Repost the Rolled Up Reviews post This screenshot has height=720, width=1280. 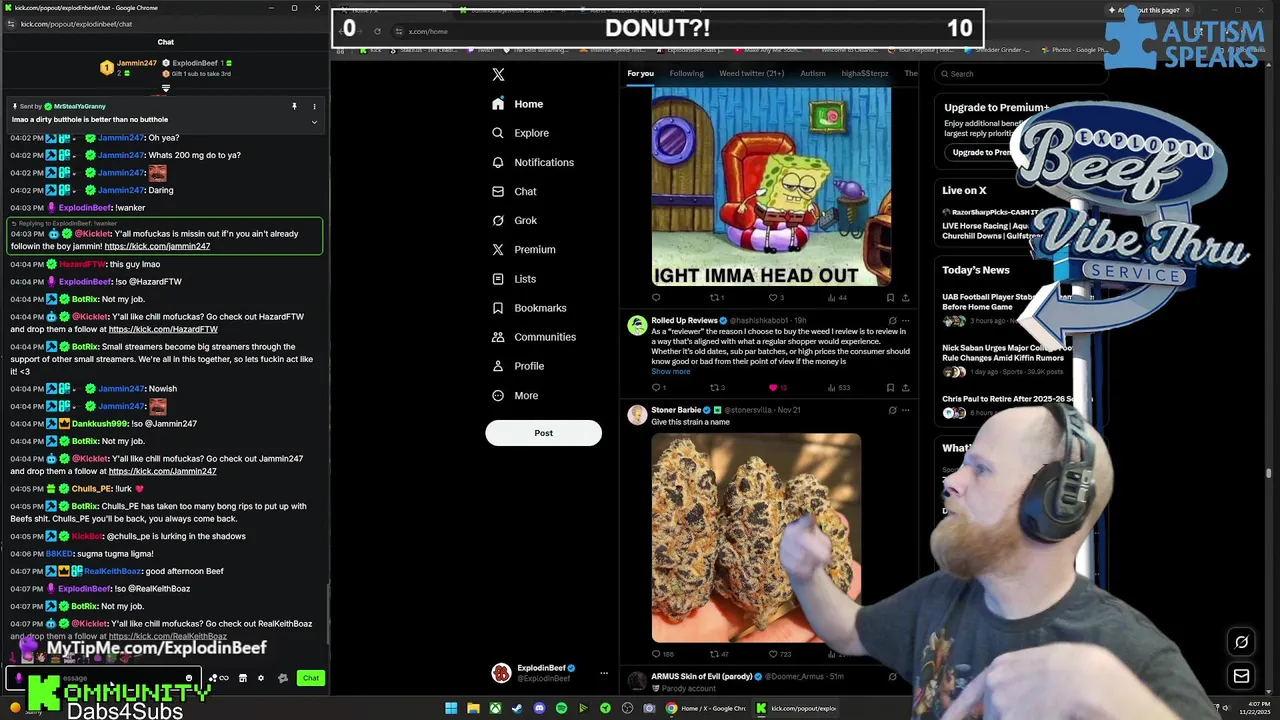(x=716, y=387)
